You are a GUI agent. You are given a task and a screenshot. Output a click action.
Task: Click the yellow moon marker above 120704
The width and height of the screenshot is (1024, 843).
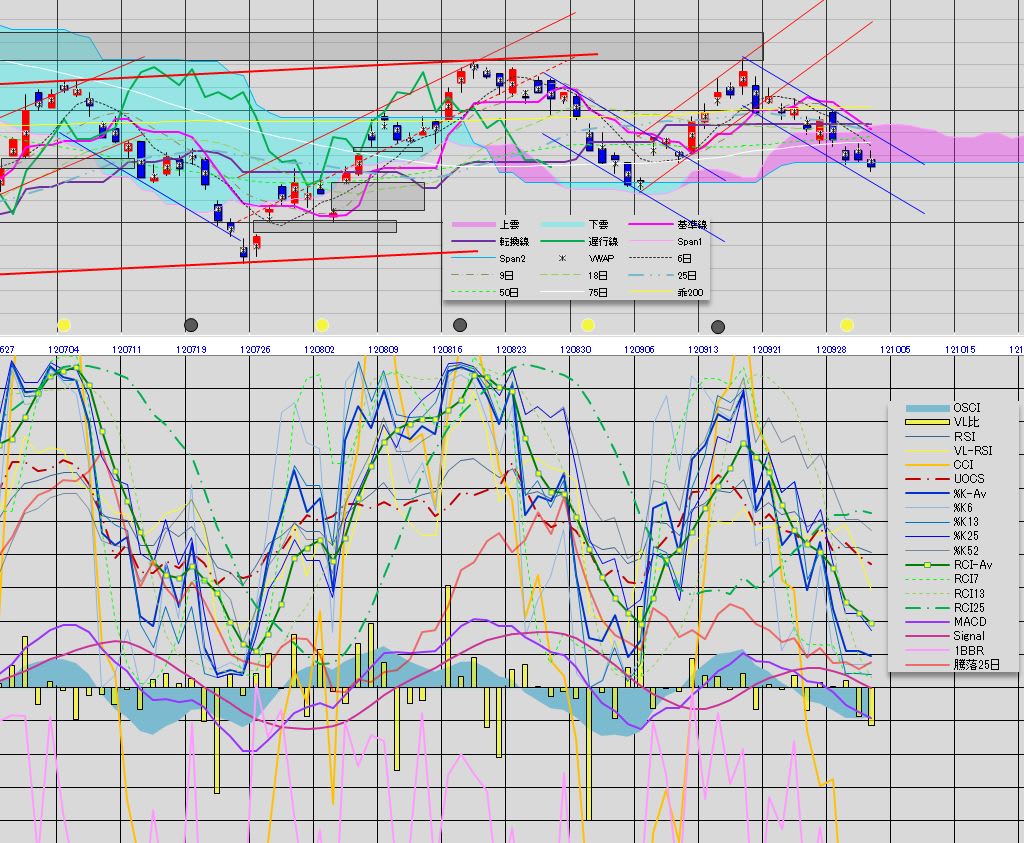tap(63, 325)
